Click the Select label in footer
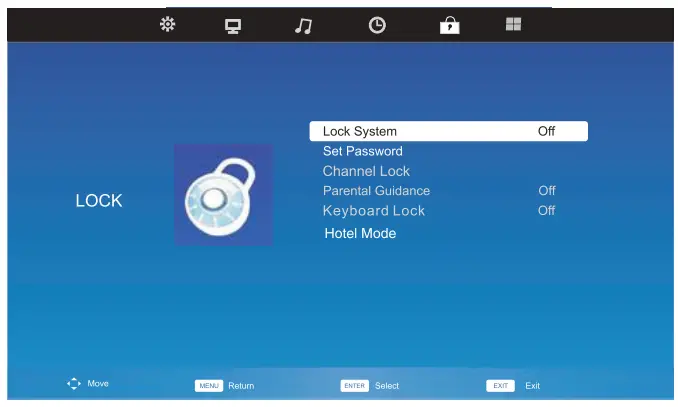Screen dimensions: 678x407 pos(387,386)
